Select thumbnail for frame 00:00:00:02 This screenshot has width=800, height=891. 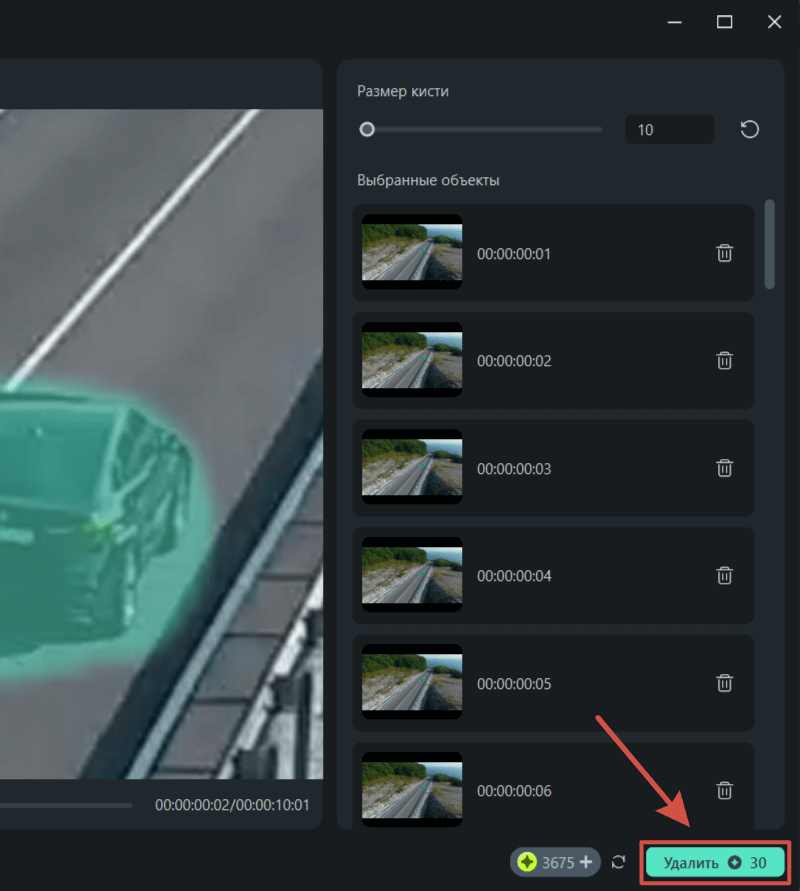412,360
